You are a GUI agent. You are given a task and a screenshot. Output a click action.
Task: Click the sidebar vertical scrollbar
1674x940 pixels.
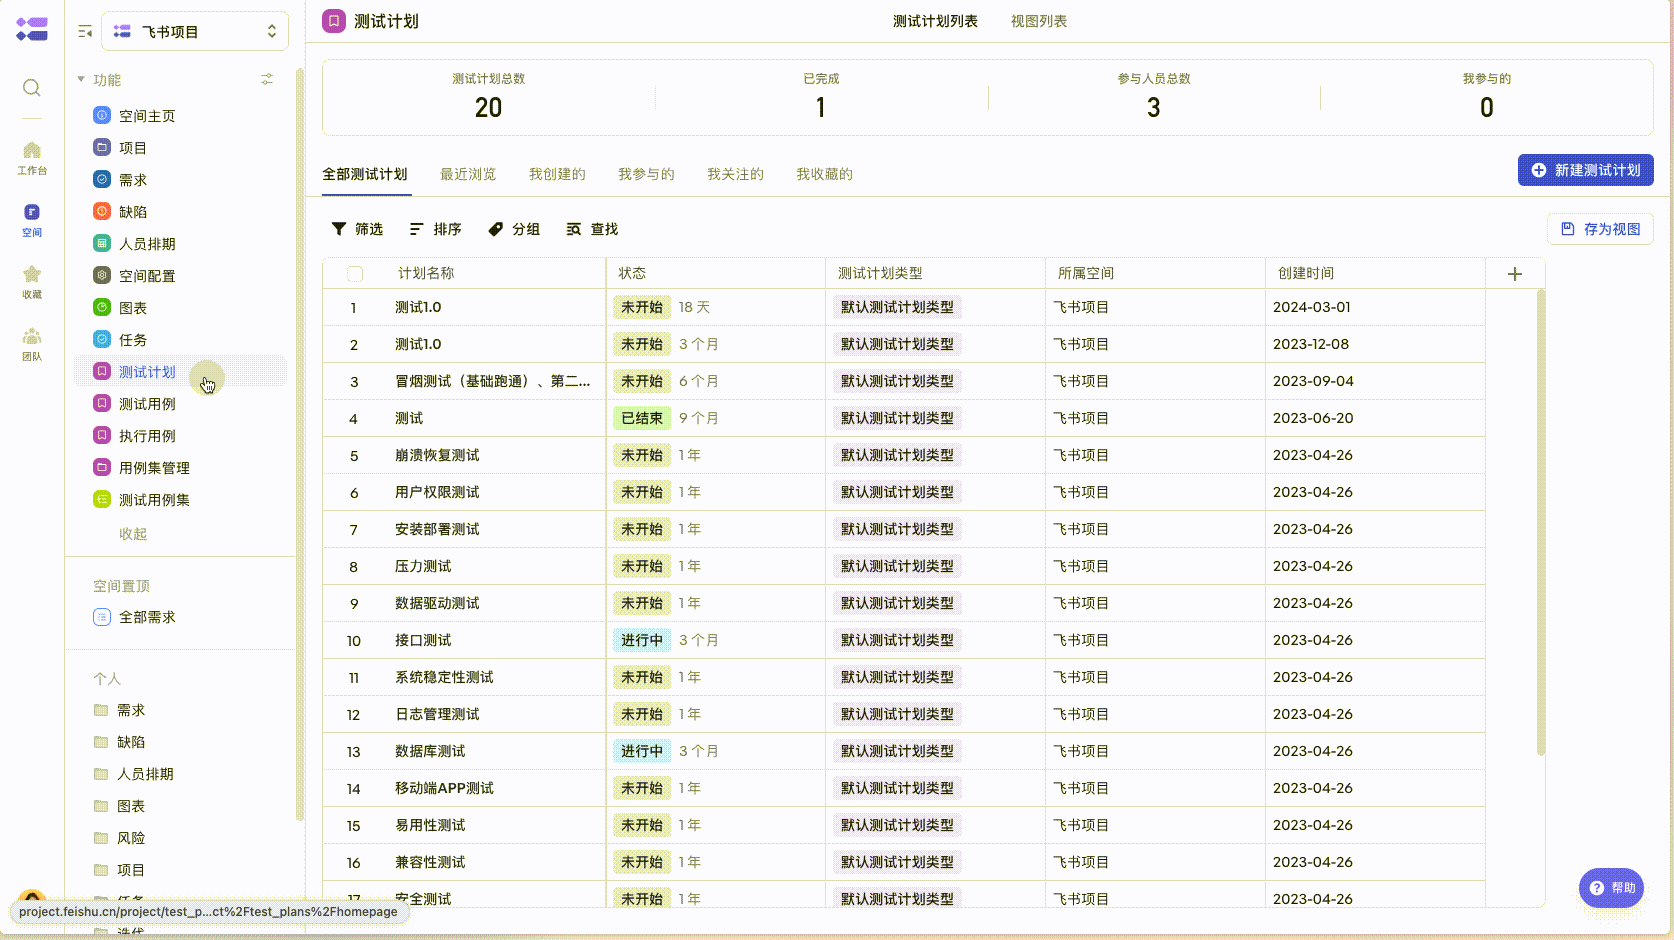click(299, 445)
